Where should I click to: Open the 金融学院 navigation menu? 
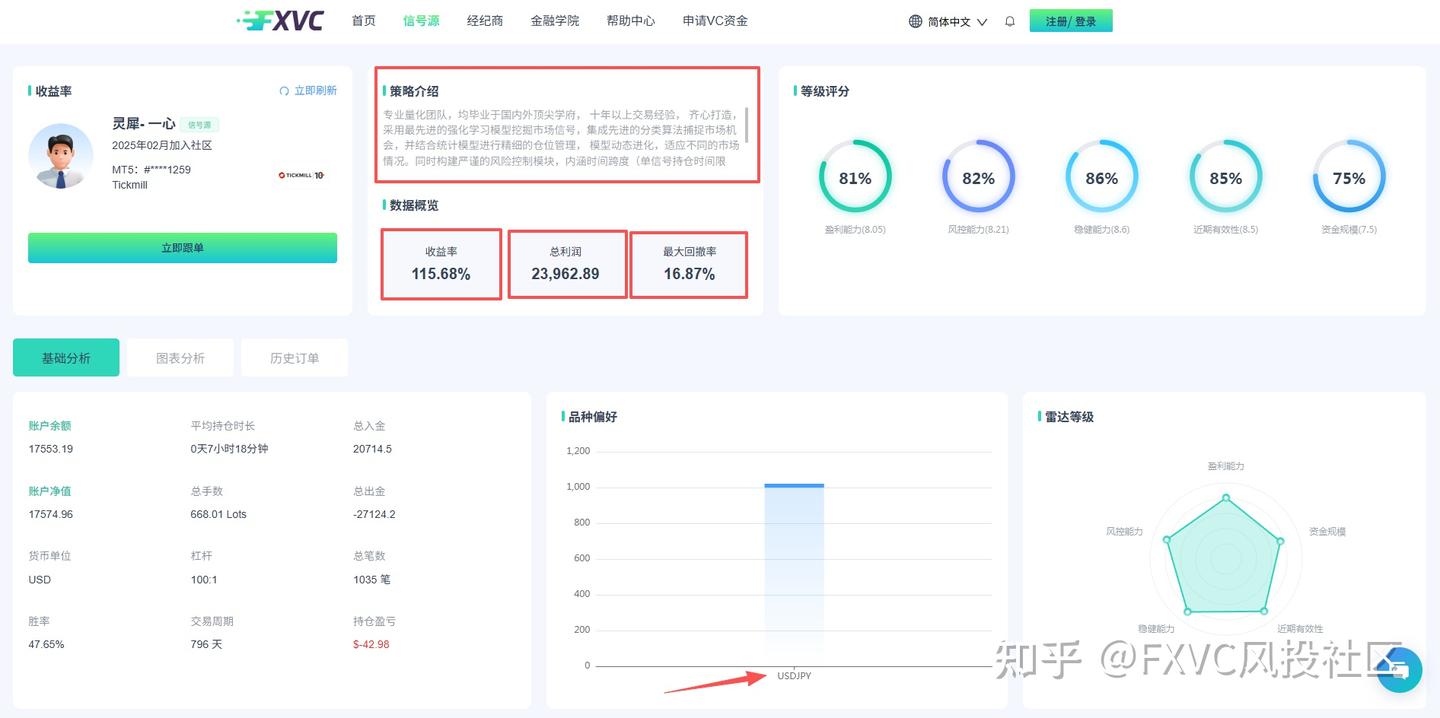tap(555, 20)
